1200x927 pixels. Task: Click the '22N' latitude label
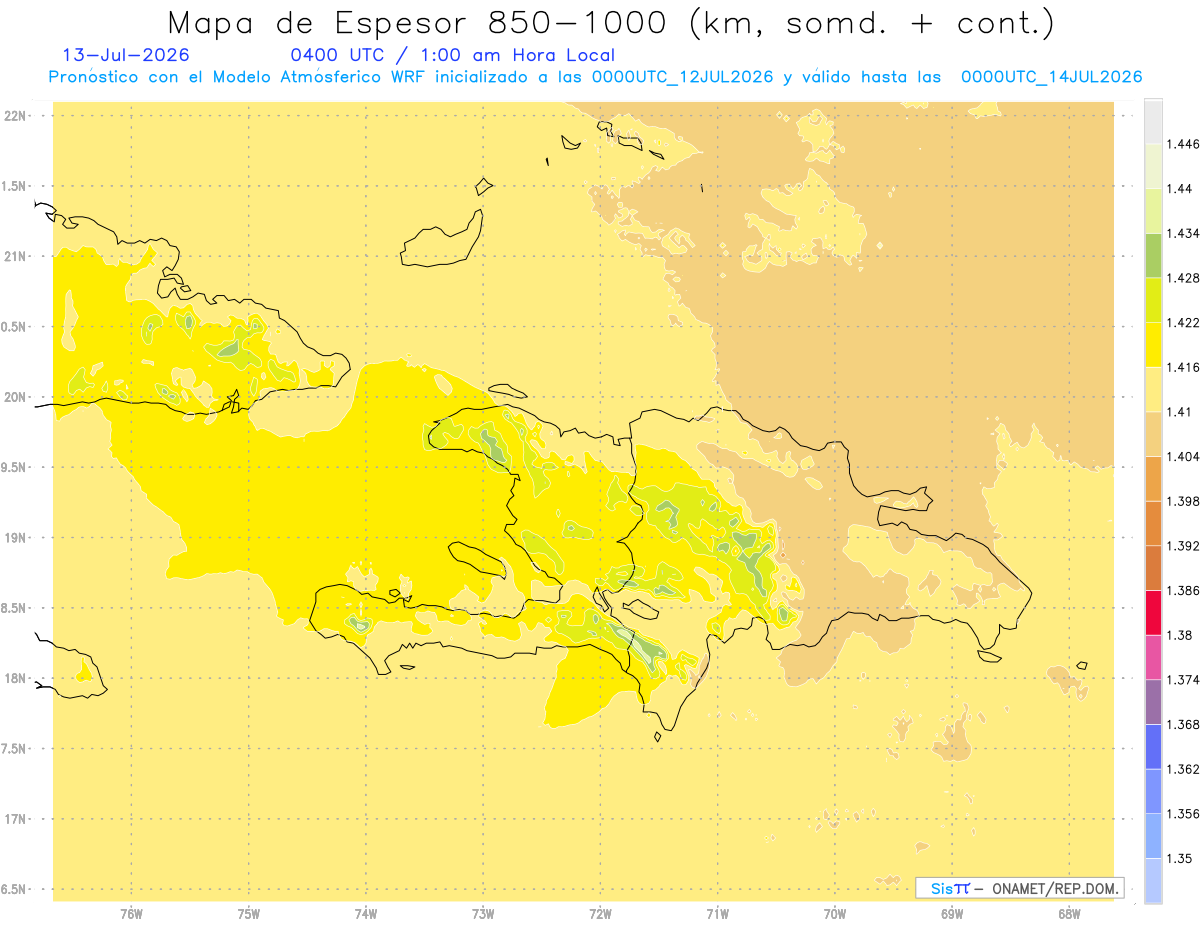point(16,116)
